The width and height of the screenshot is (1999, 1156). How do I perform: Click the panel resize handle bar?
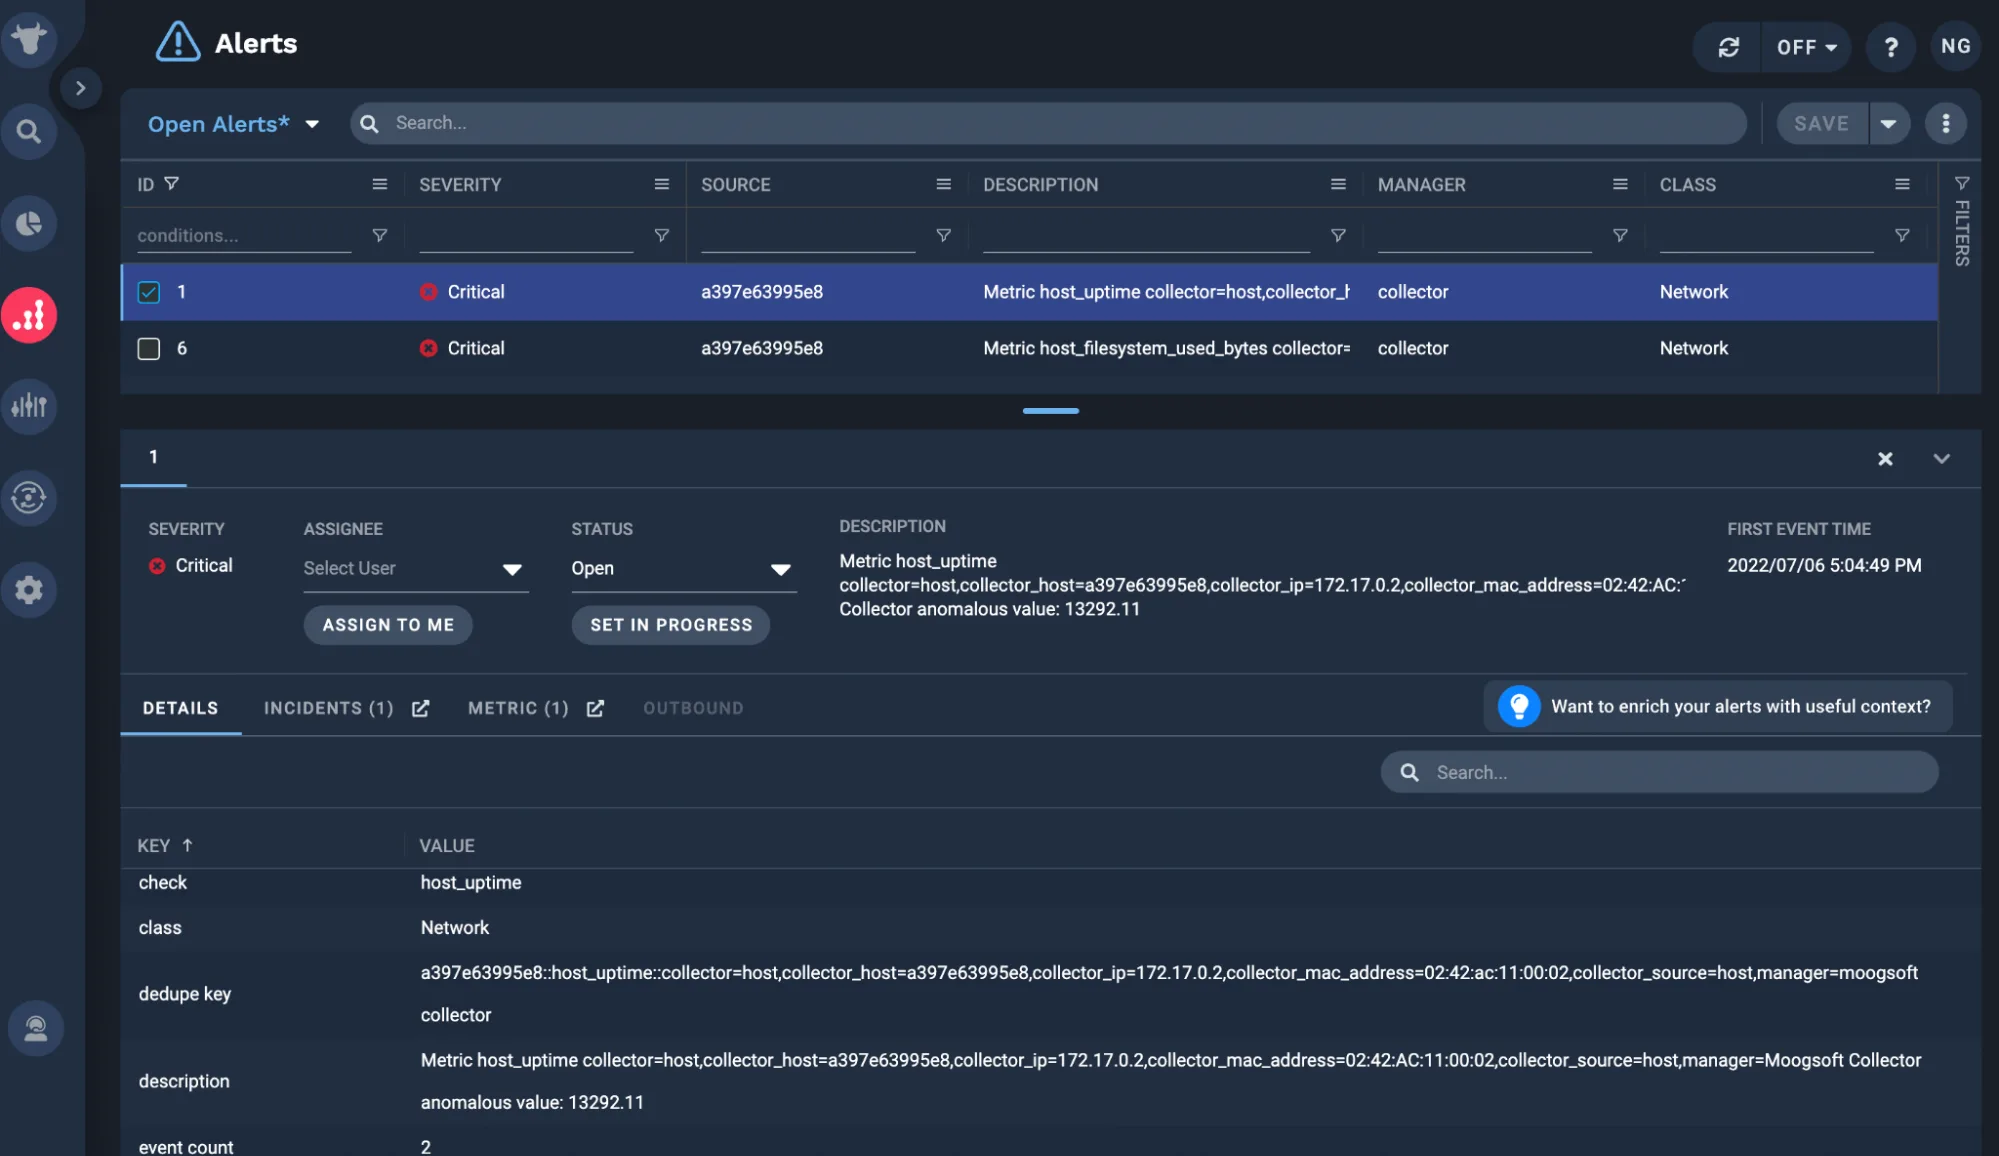[x=1051, y=411]
